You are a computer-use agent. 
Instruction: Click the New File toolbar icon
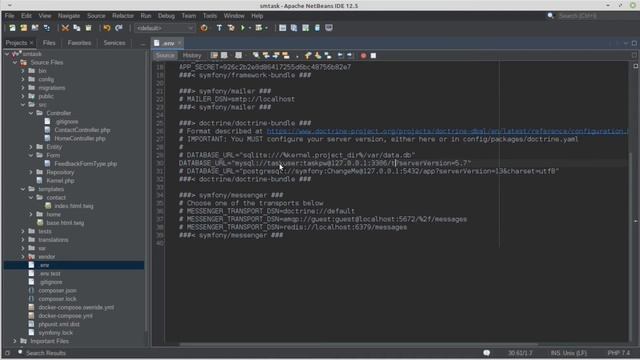pyautogui.click(x=12, y=28)
